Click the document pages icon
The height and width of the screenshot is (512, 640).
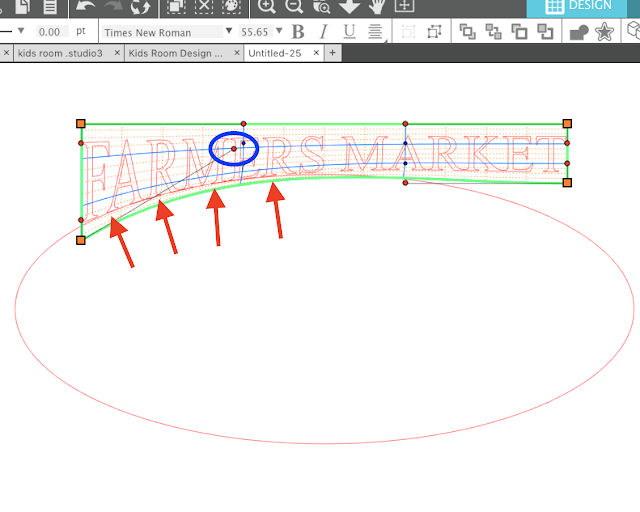[22, 6]
